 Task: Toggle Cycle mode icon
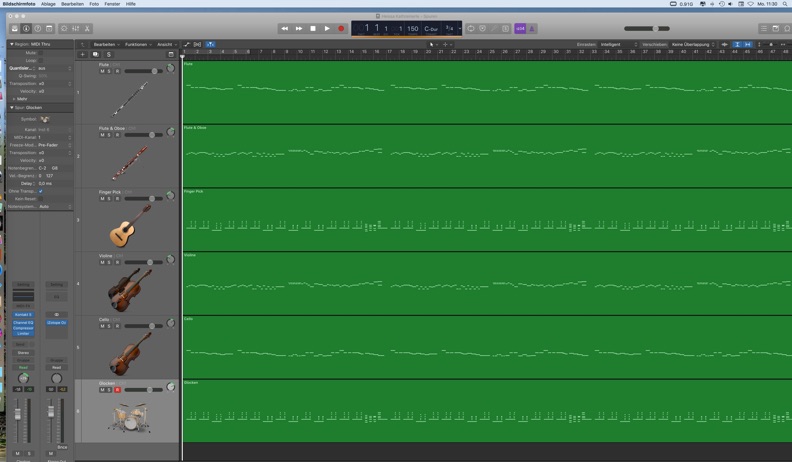(471, 29)
